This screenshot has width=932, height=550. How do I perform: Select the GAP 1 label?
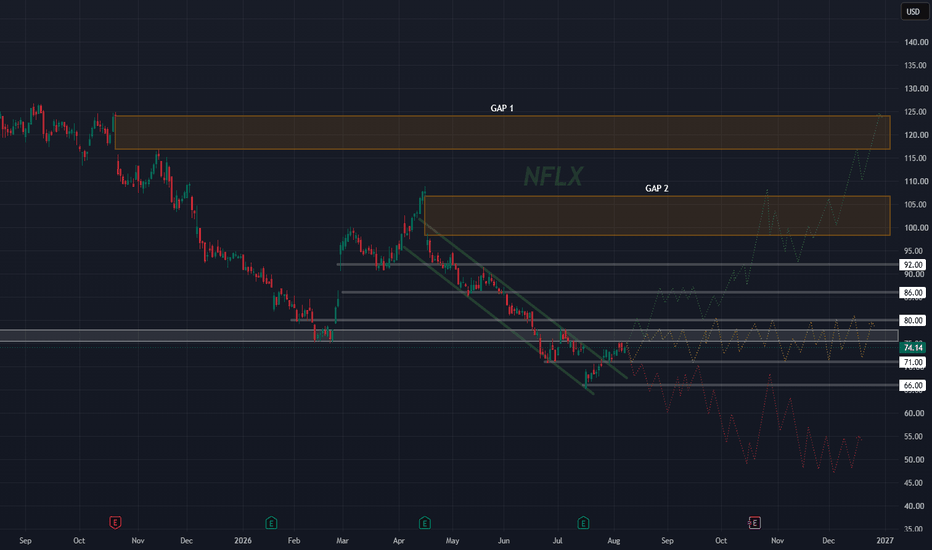[x=502, y=108]
